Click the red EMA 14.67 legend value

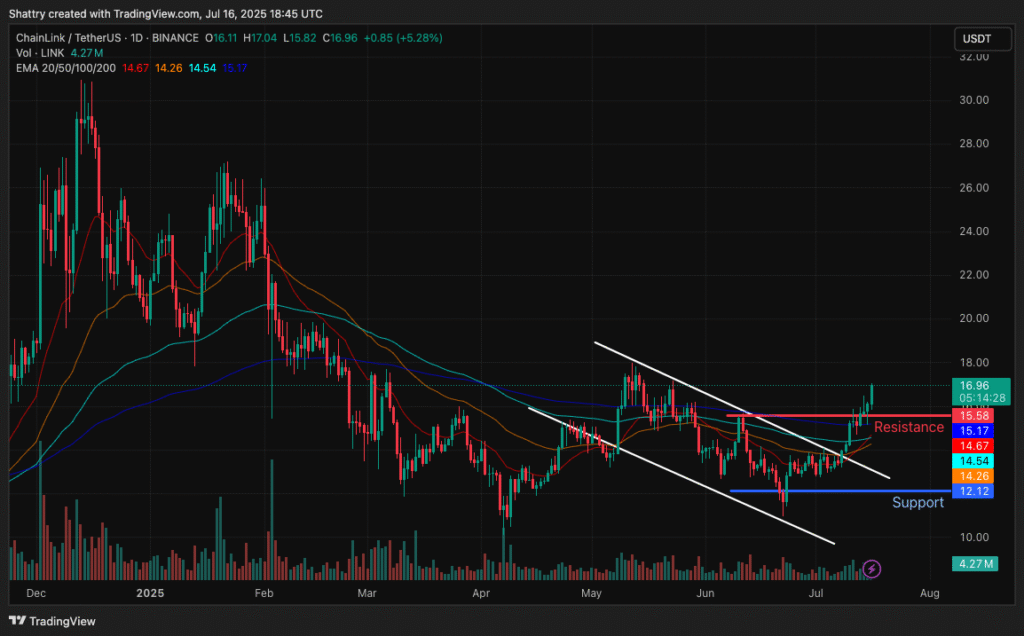(x=137, y=67)
